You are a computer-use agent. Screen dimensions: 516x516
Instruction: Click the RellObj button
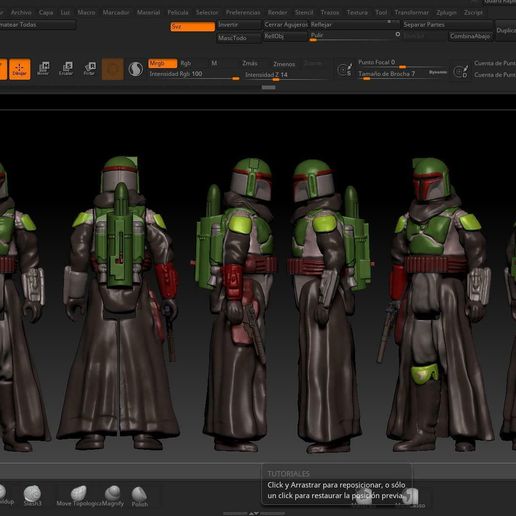(x=285, y=36)
